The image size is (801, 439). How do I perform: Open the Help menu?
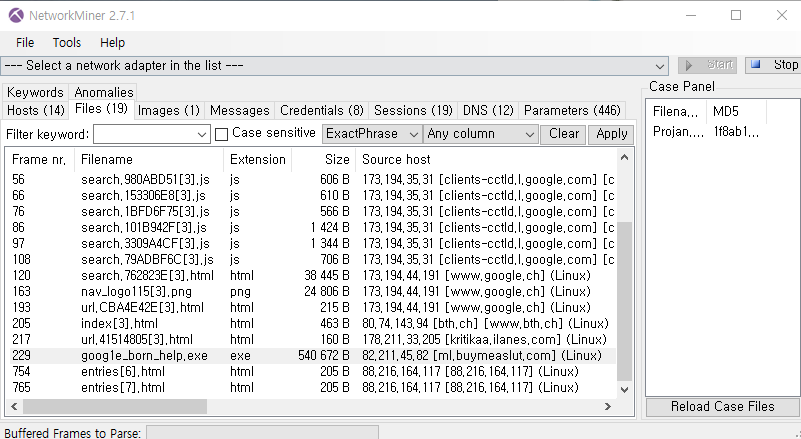112,42
